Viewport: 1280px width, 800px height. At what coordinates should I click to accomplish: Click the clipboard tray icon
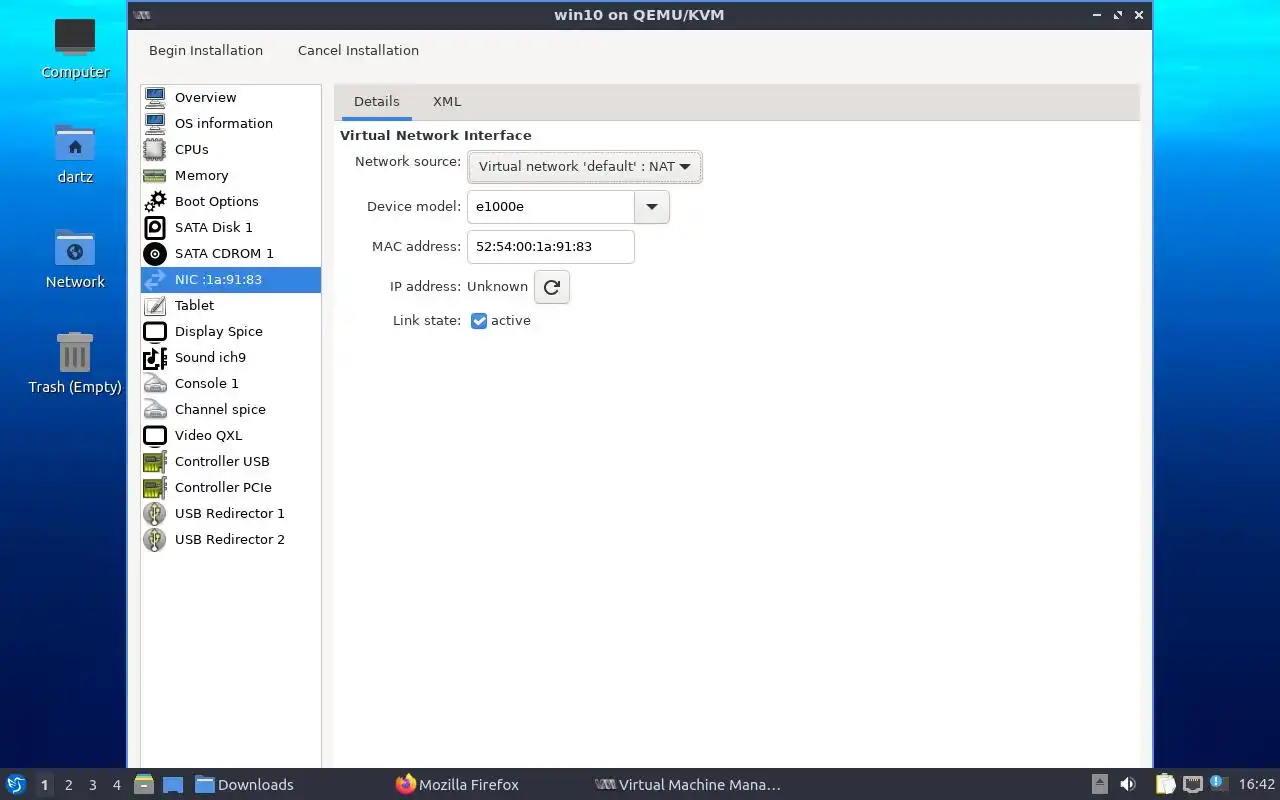[x=1166, y=784]
